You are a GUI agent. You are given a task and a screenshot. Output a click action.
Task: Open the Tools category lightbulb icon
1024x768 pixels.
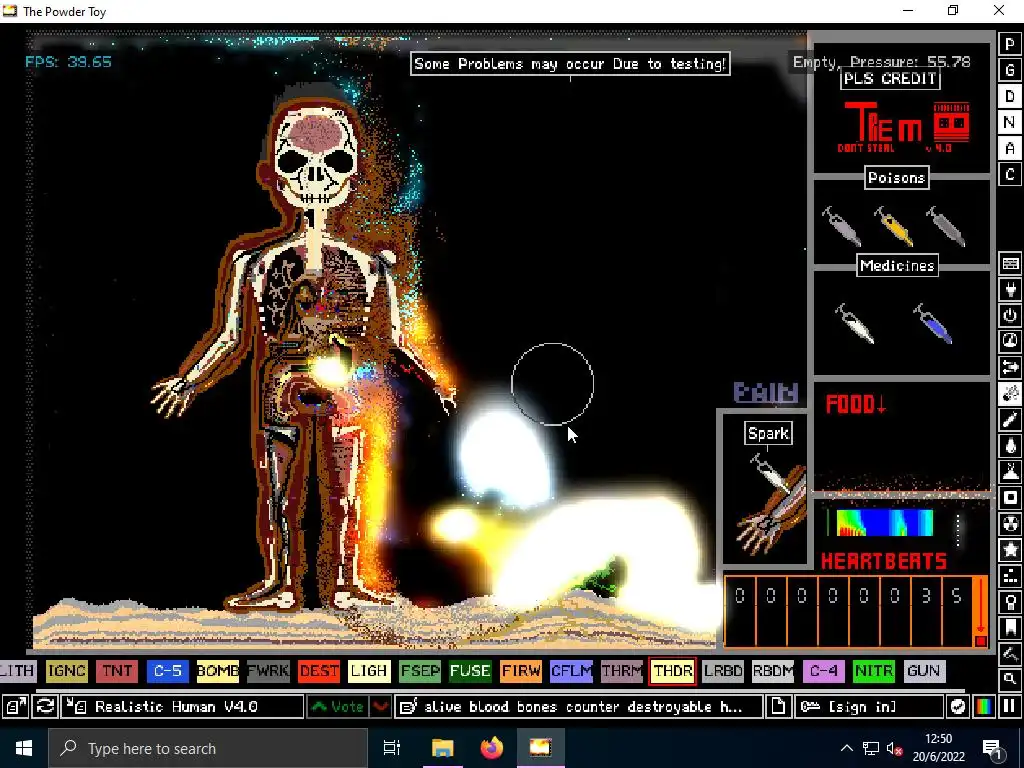point(1010,601)
